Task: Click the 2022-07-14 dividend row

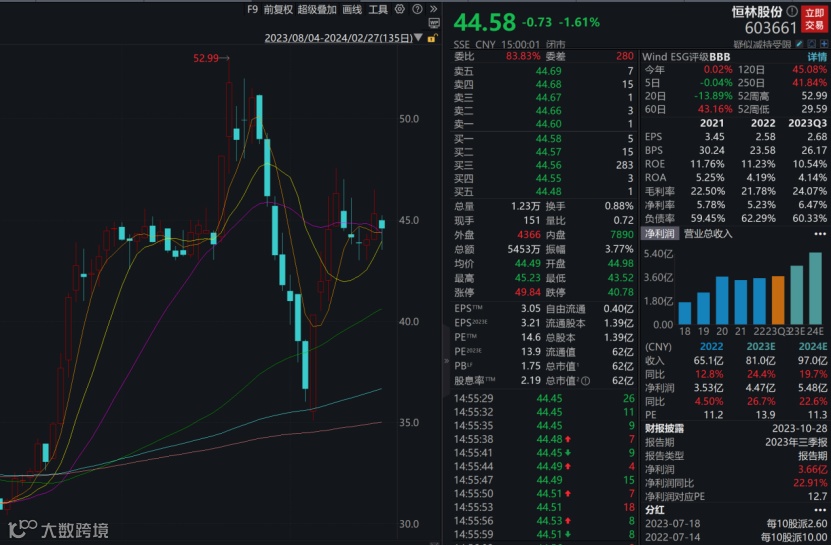Action: (x=736, y=538)
